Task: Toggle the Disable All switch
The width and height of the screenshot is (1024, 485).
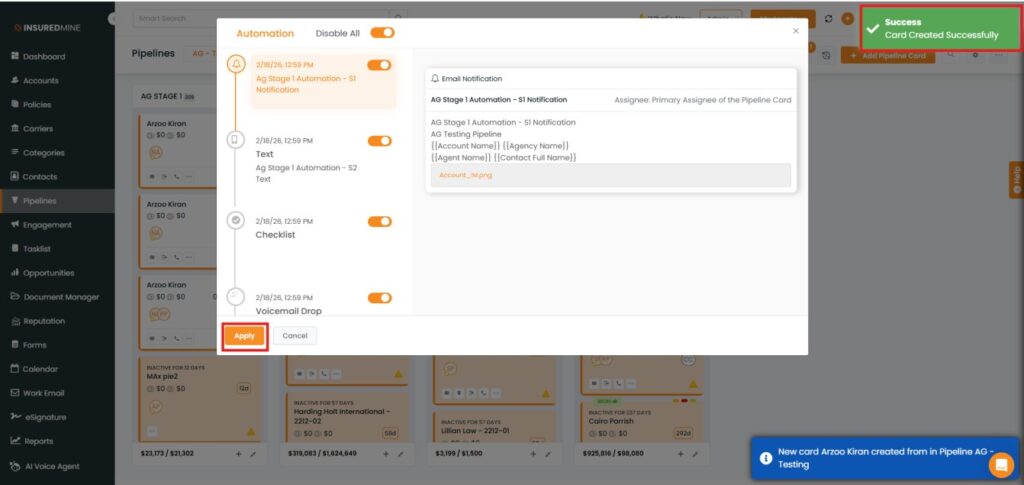Action: tap(382, 33)
